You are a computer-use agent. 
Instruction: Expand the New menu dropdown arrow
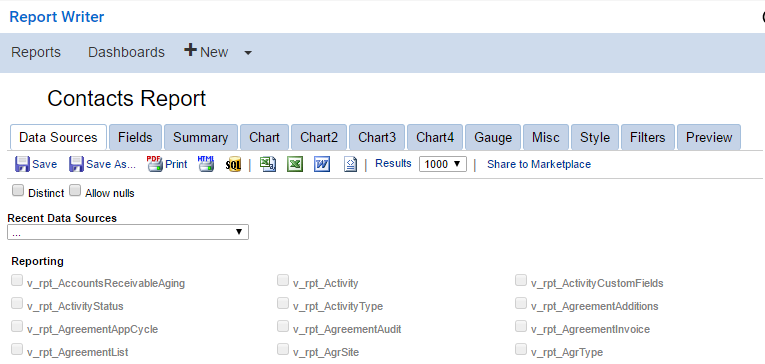[248, 53]
